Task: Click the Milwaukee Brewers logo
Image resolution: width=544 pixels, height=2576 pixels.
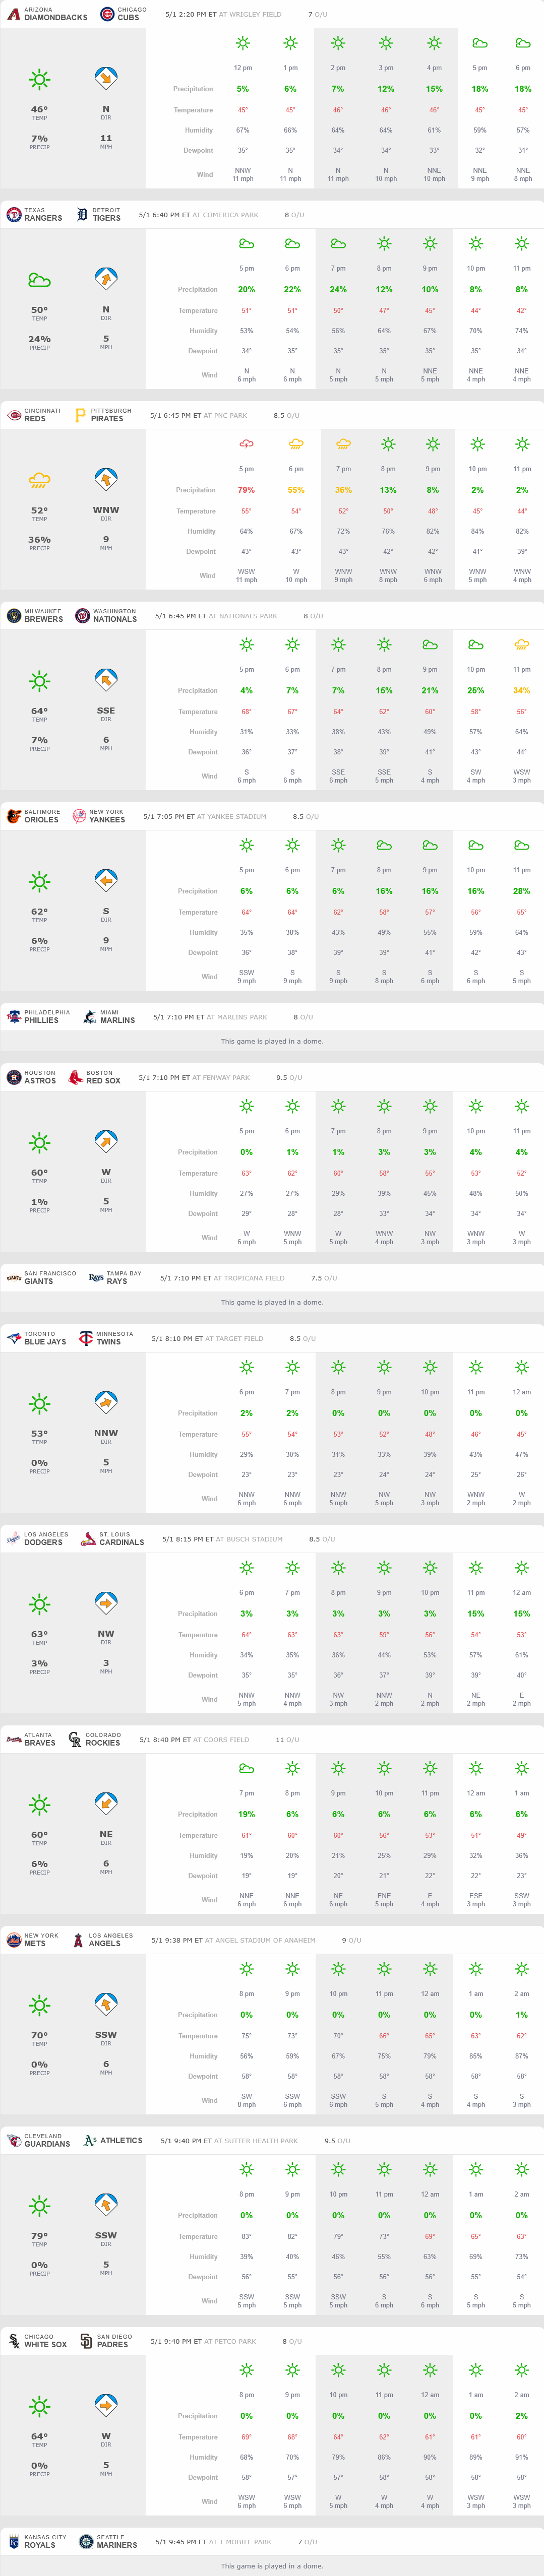Action: [x=14, y=616]
